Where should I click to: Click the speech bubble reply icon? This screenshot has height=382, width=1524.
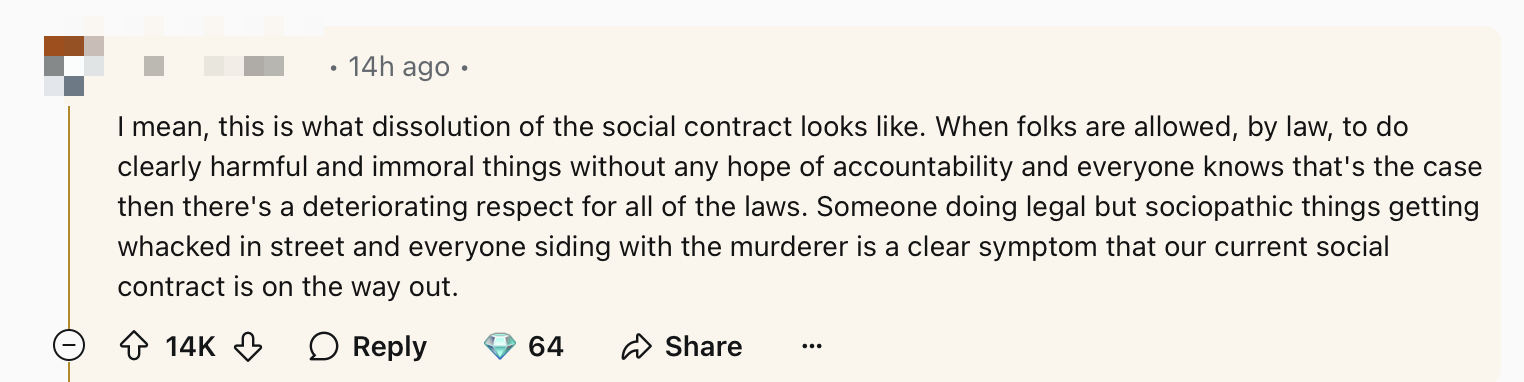(323, 347)
